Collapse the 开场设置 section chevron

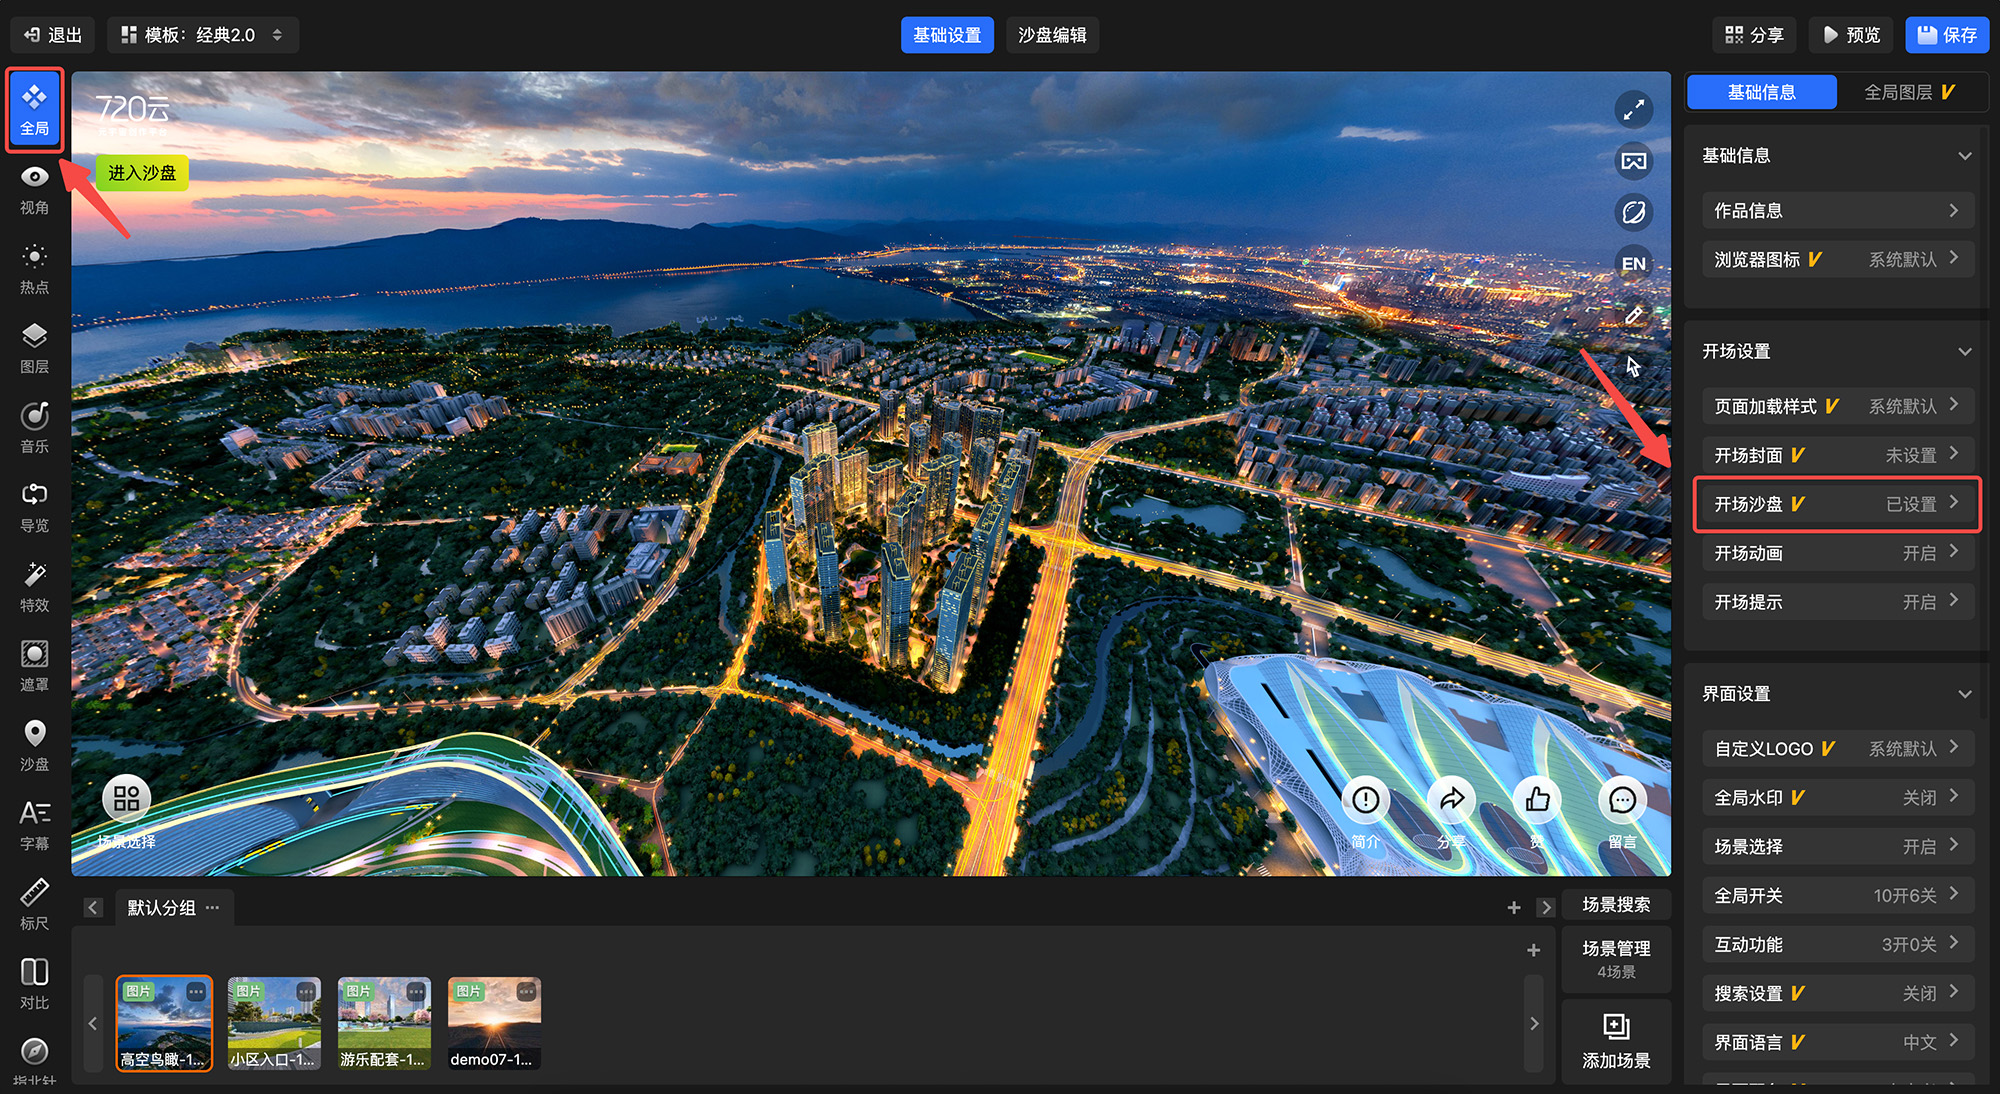tap(1964, 352)
